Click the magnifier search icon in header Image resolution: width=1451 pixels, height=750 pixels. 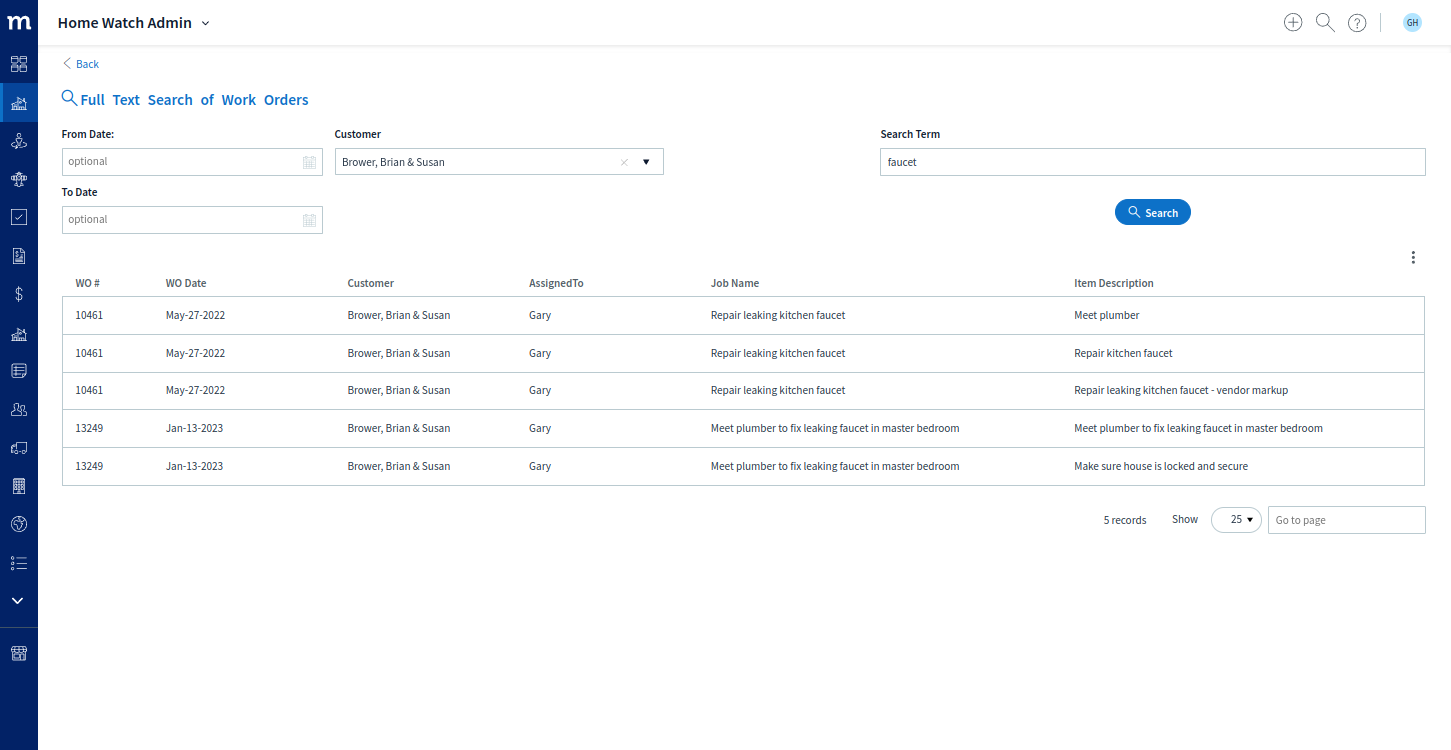tap(1325, 22)
